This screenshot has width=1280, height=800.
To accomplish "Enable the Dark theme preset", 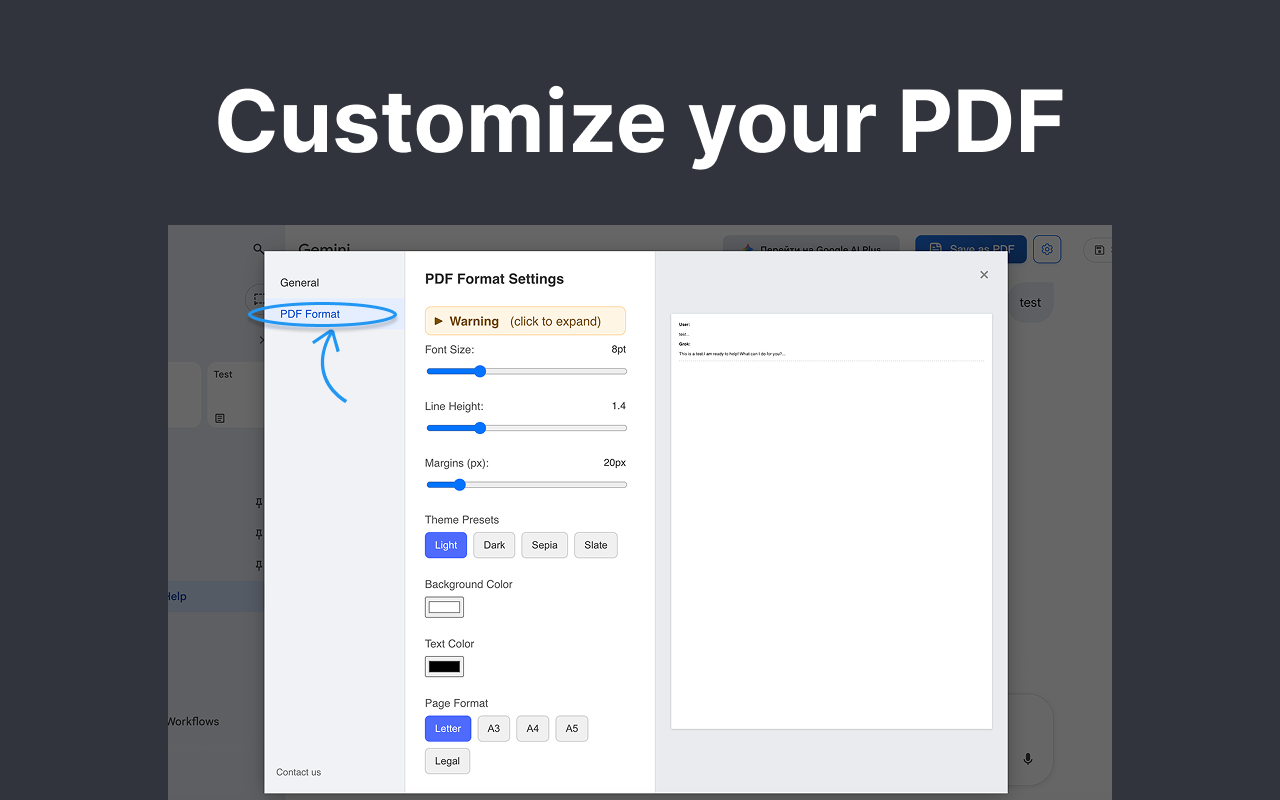I will pyautogui.click(x=493, y=545).
